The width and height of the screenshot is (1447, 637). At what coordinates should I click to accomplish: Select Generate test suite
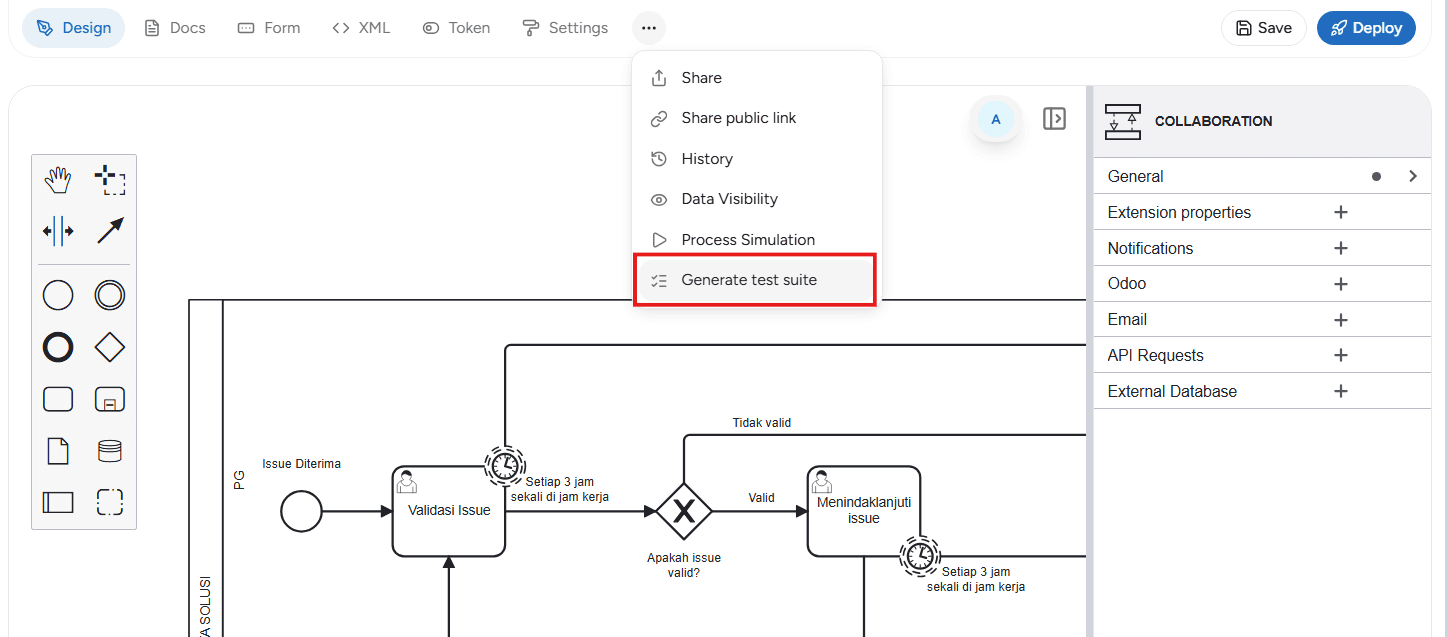pyautogui.click(x=757, y=280)
